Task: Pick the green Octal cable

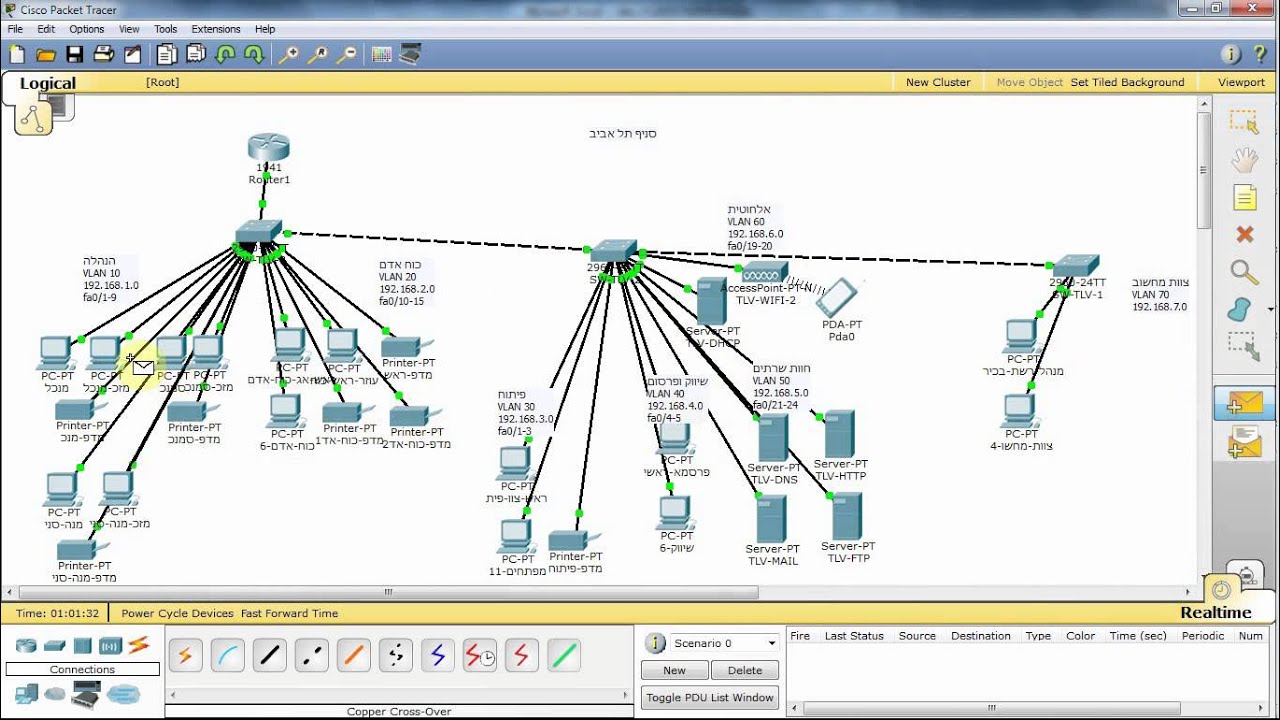Action: (x=563, y=656)
